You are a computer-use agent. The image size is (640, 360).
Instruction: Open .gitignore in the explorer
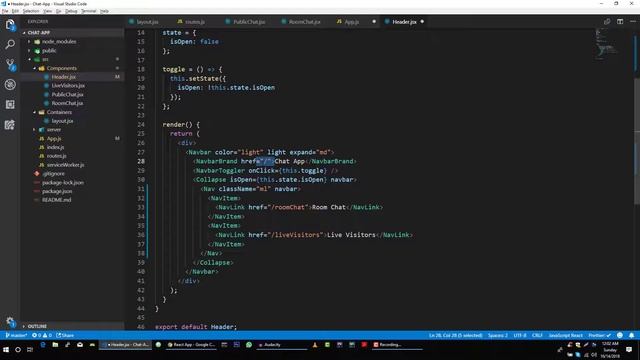pos(53,173)
